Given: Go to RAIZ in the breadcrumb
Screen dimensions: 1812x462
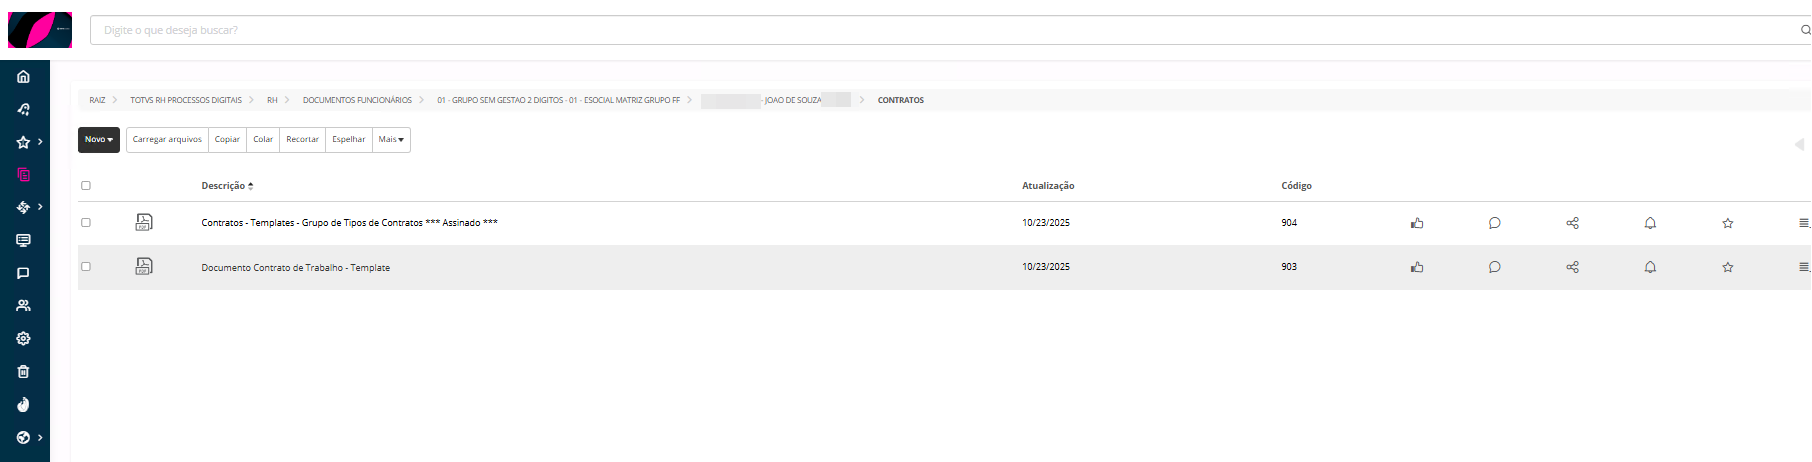Looking at the screenshot, I should pos(97,100).
